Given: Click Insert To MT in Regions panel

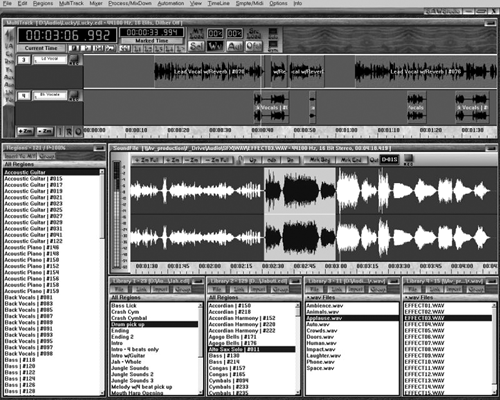Looking at the screenshot, I should 20,156.
